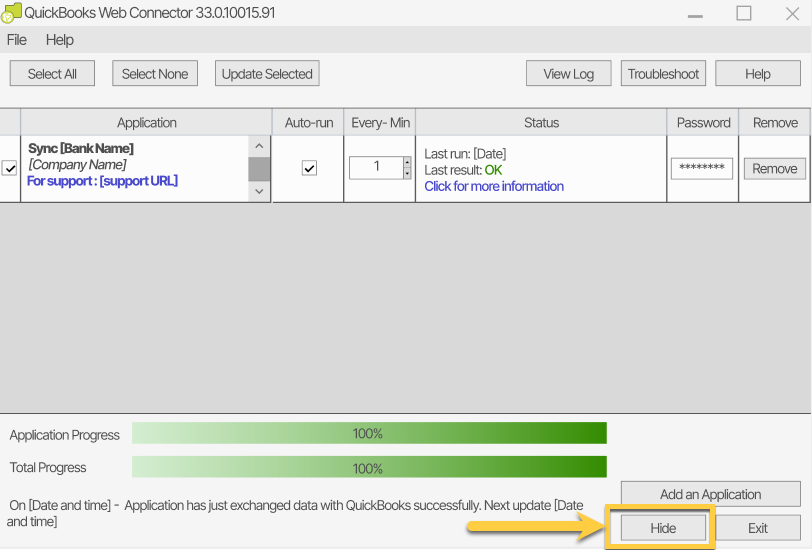Open the Click for more information link
812x550 pixels.
click(x=494, y=186)
